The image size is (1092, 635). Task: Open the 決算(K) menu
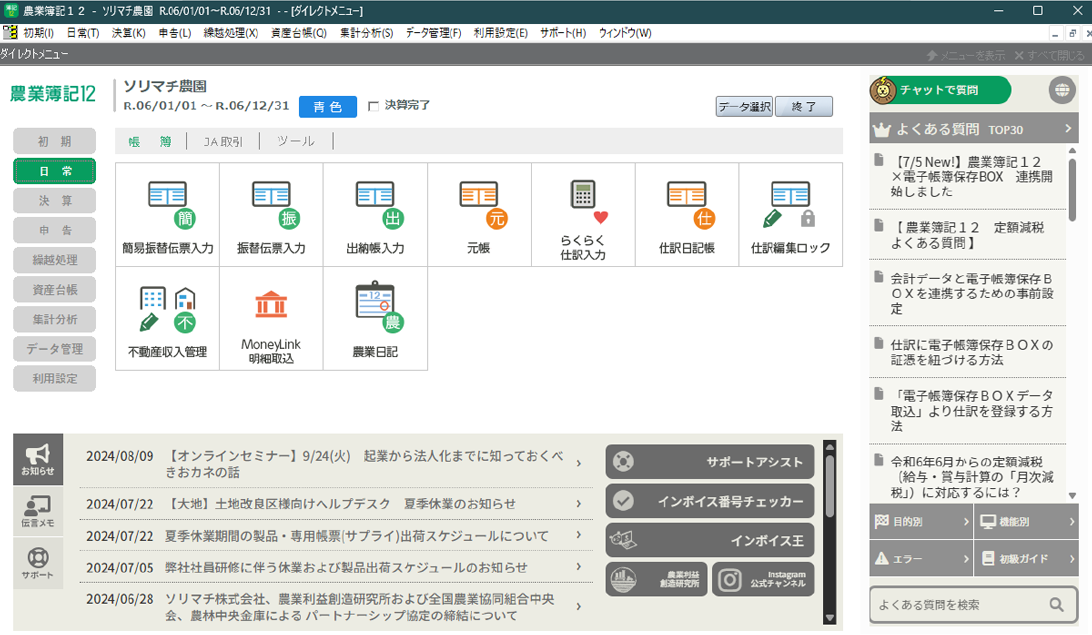pos(128,33)
